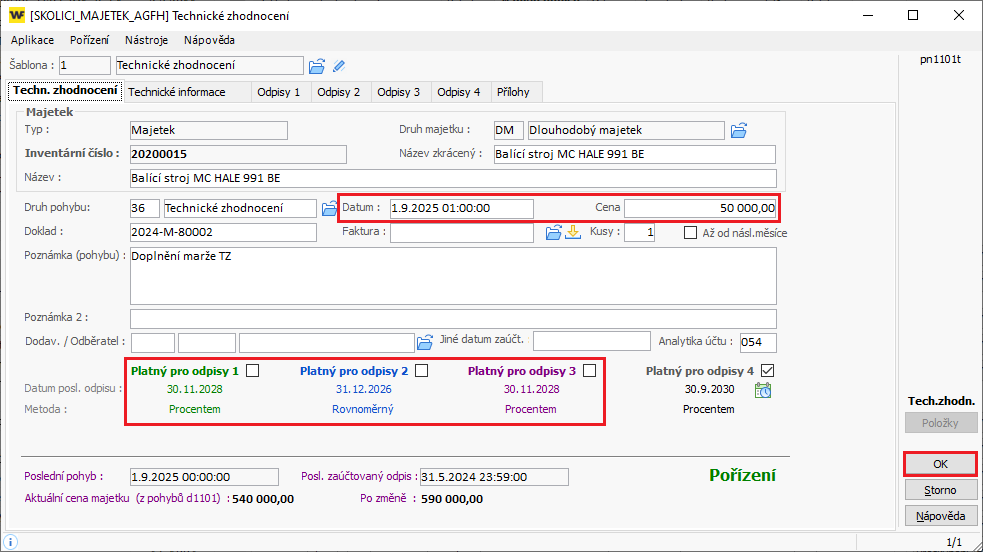Screen dimensions: 983x552
Task: Click the pencil edit icon beside Šablona
Action: [339, 66]
